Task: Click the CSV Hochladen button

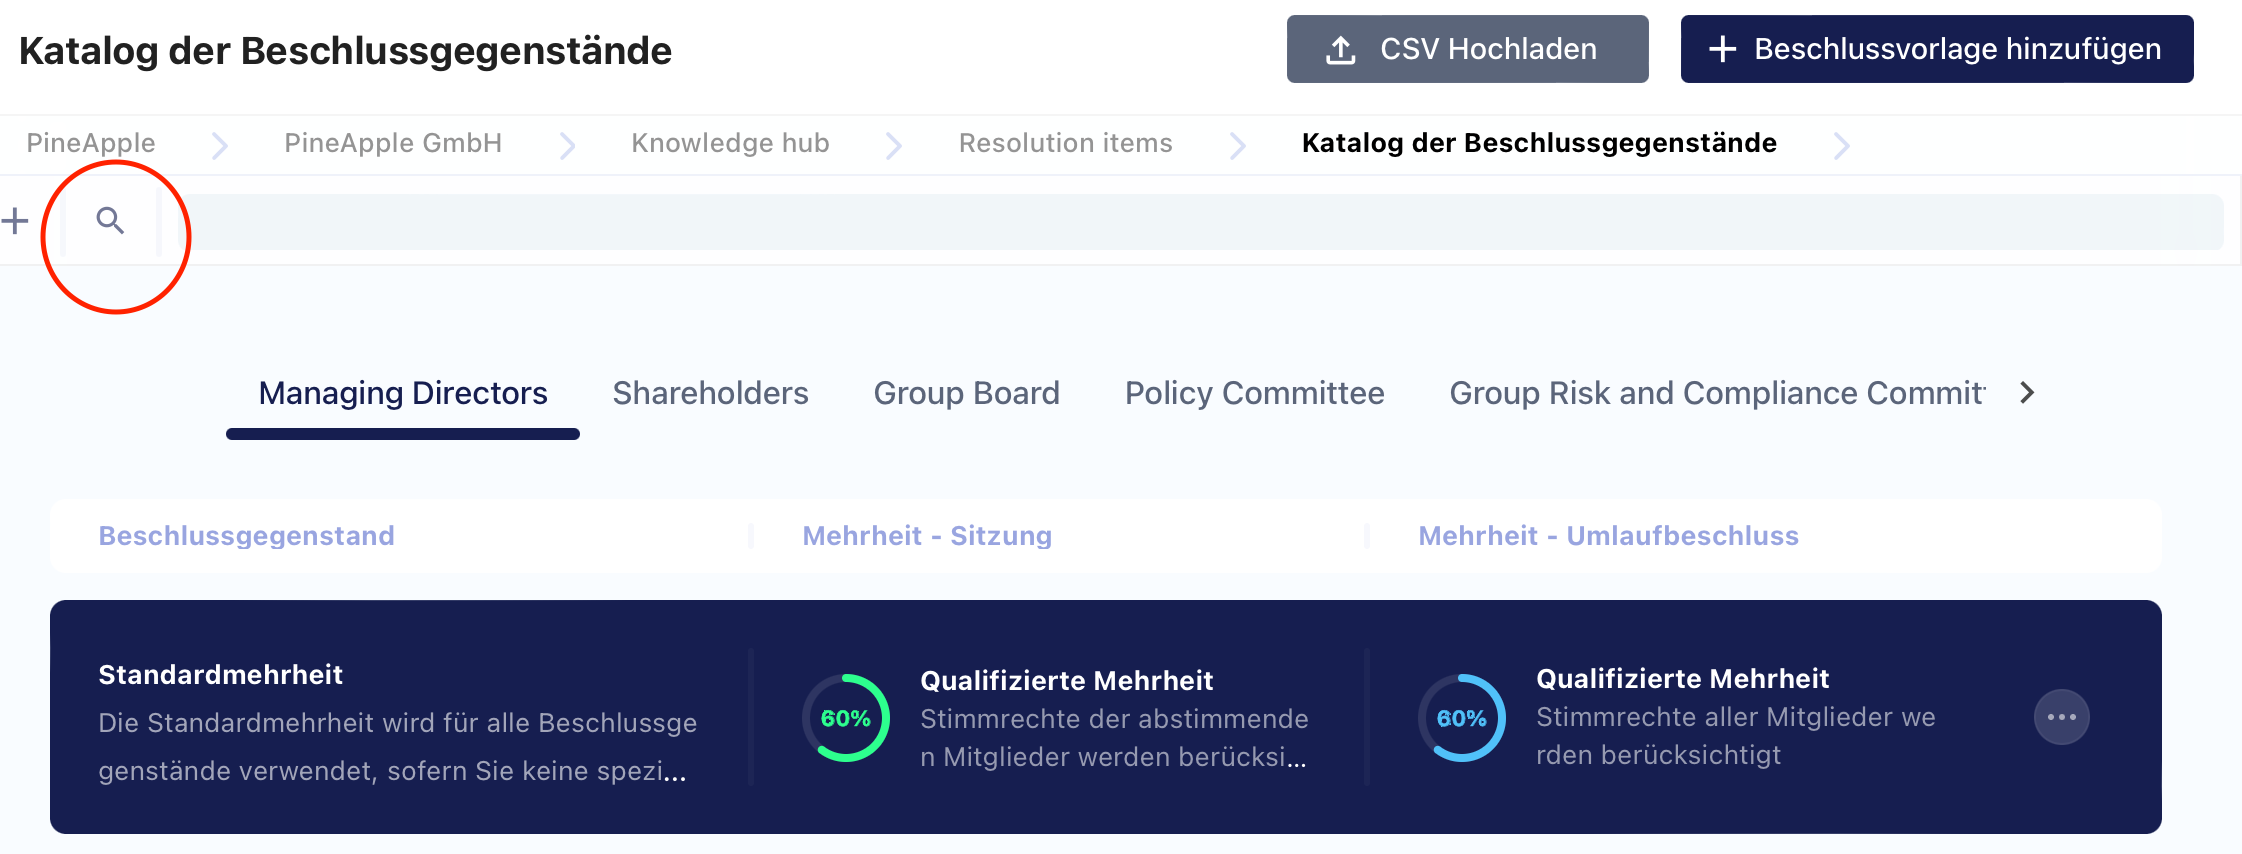Action: (x=1467, y=49)
